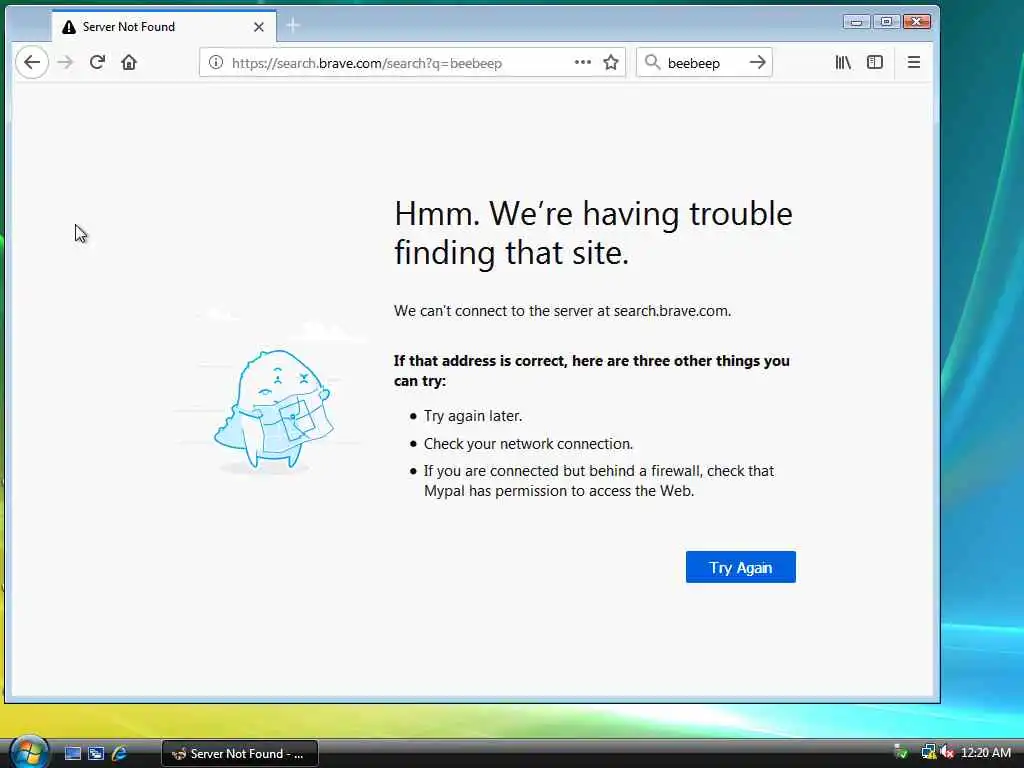Click the heading "Hmm. We're having trouble"
Screen dimensions: 1024x768
coord(593,214)
